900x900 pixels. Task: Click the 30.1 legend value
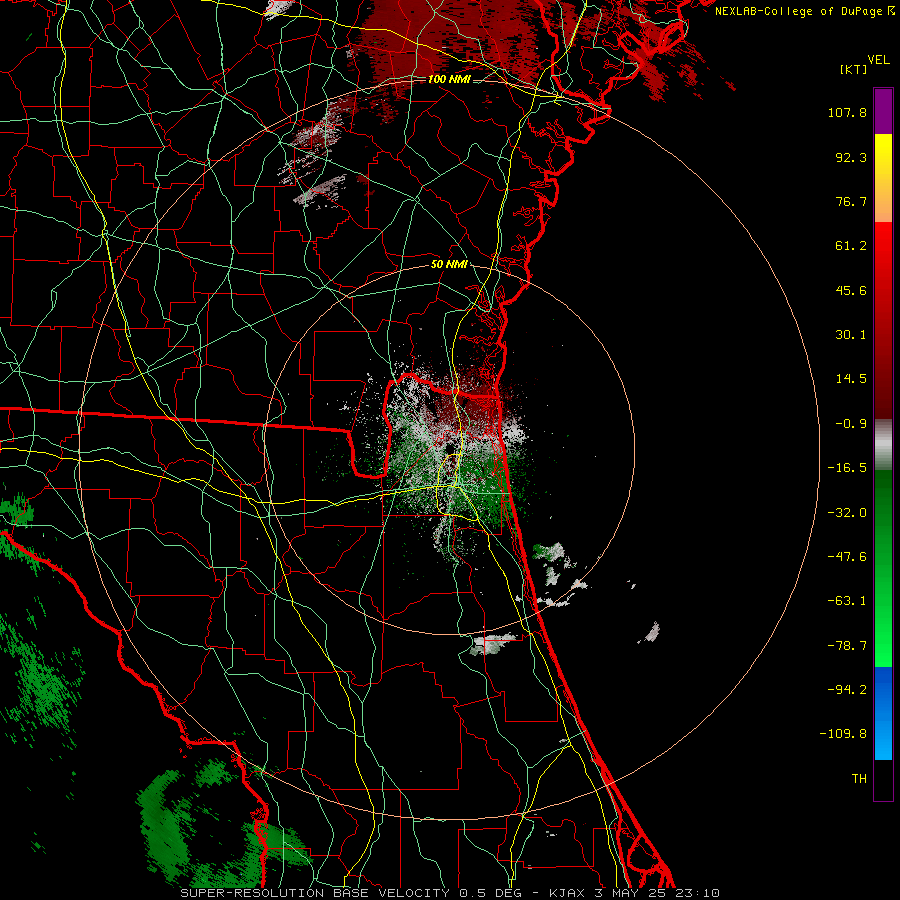point(851,335)
